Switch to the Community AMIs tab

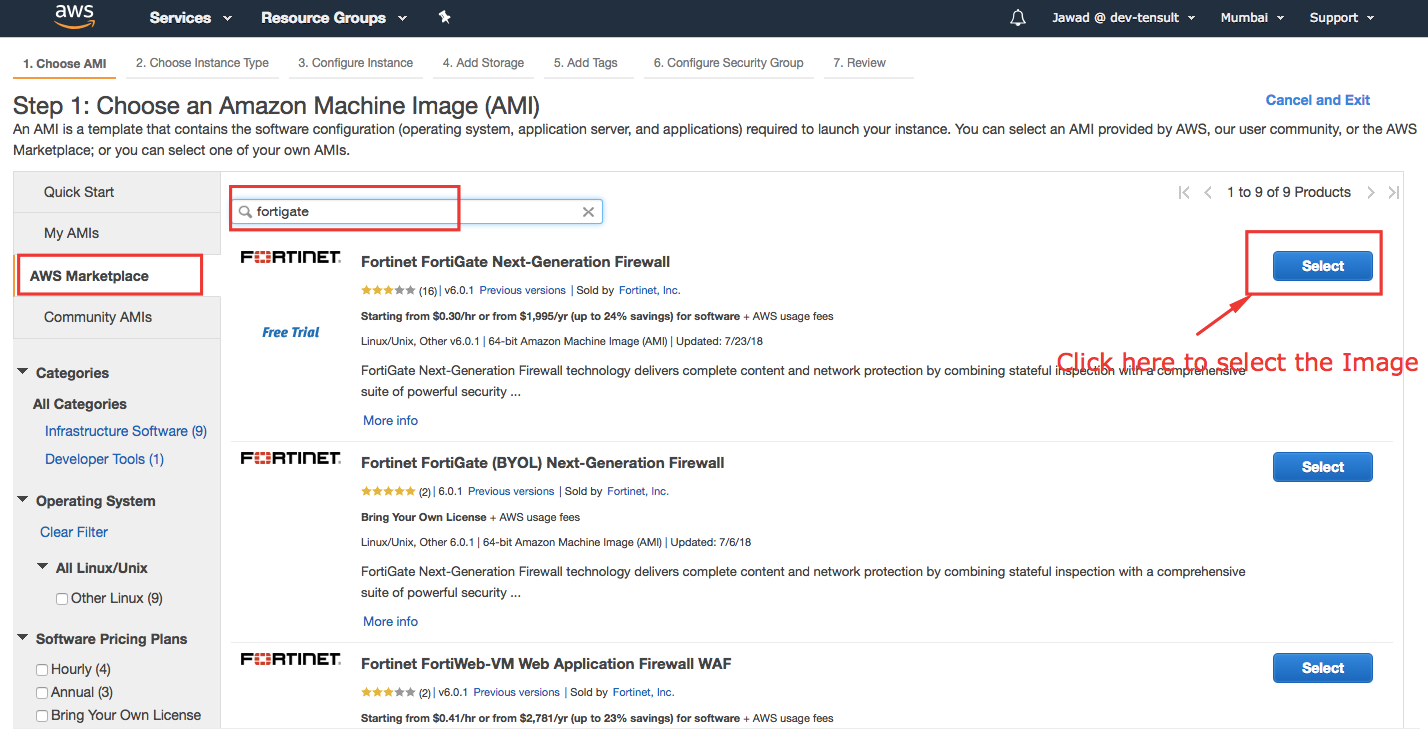(98, 317)
